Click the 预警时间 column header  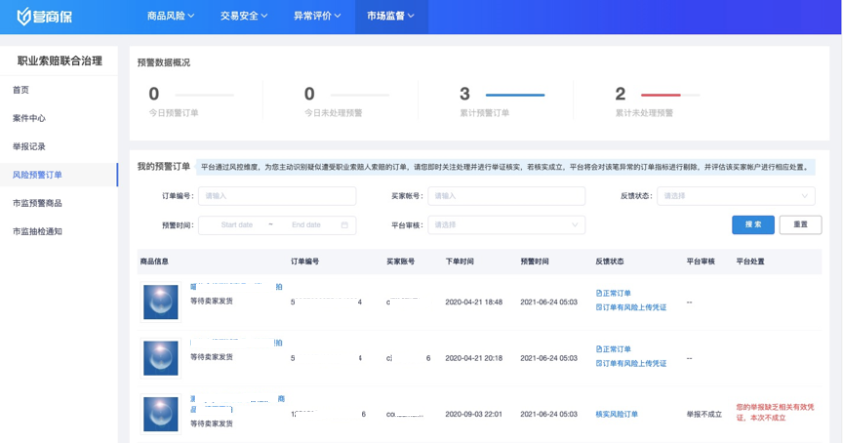[534, 261]
